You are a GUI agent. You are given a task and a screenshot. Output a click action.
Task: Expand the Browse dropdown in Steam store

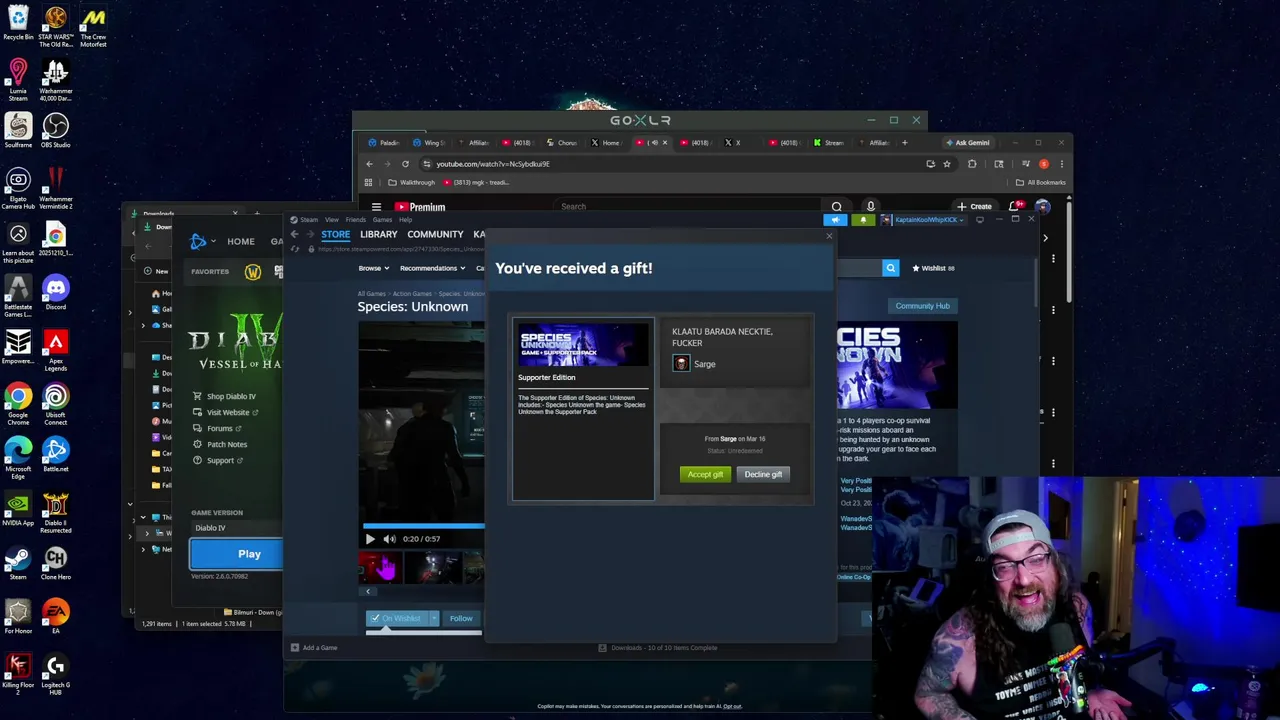point(372,268)
